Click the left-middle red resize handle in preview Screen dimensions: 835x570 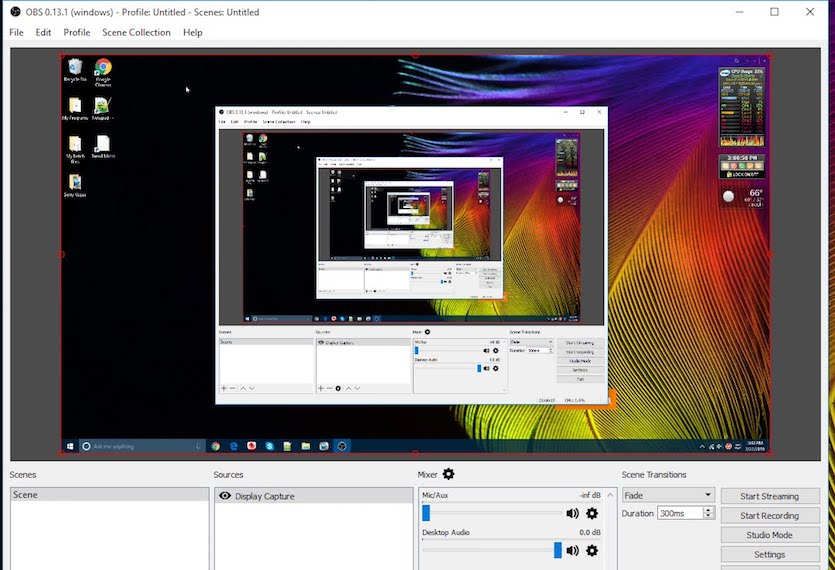[61, 254]
